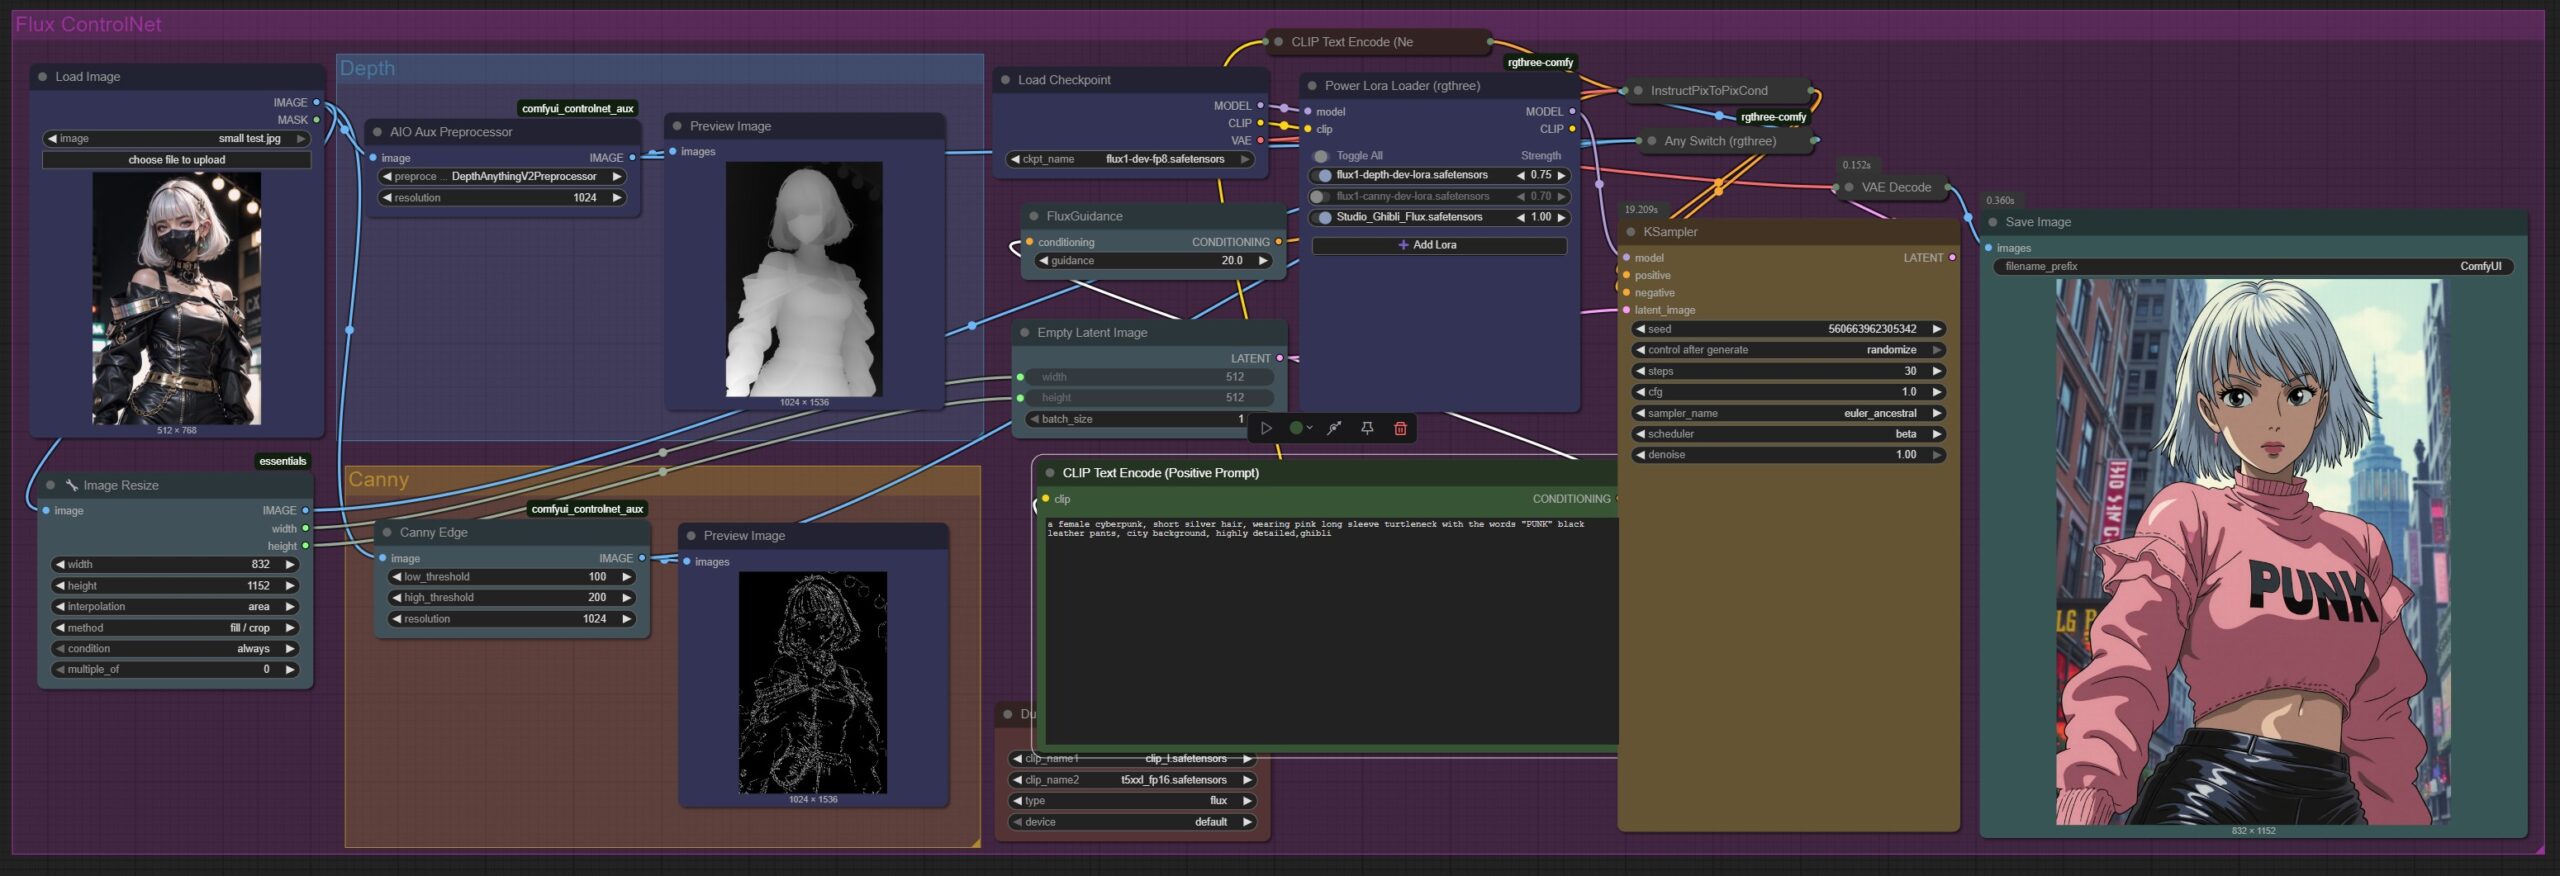Click the left arrow to decrease guidance value

point(1043,261)
